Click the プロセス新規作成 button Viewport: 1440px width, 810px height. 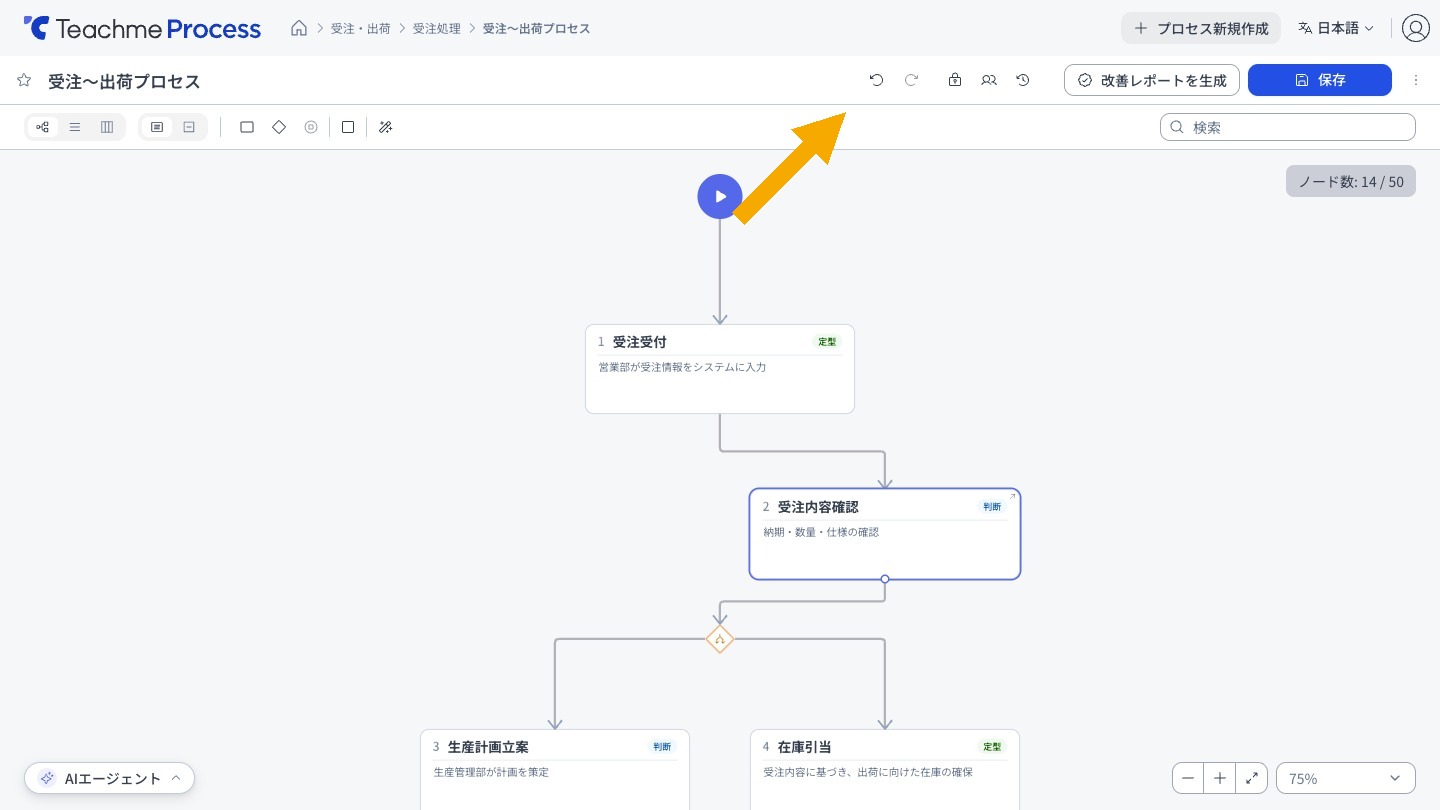(1201, 28)
